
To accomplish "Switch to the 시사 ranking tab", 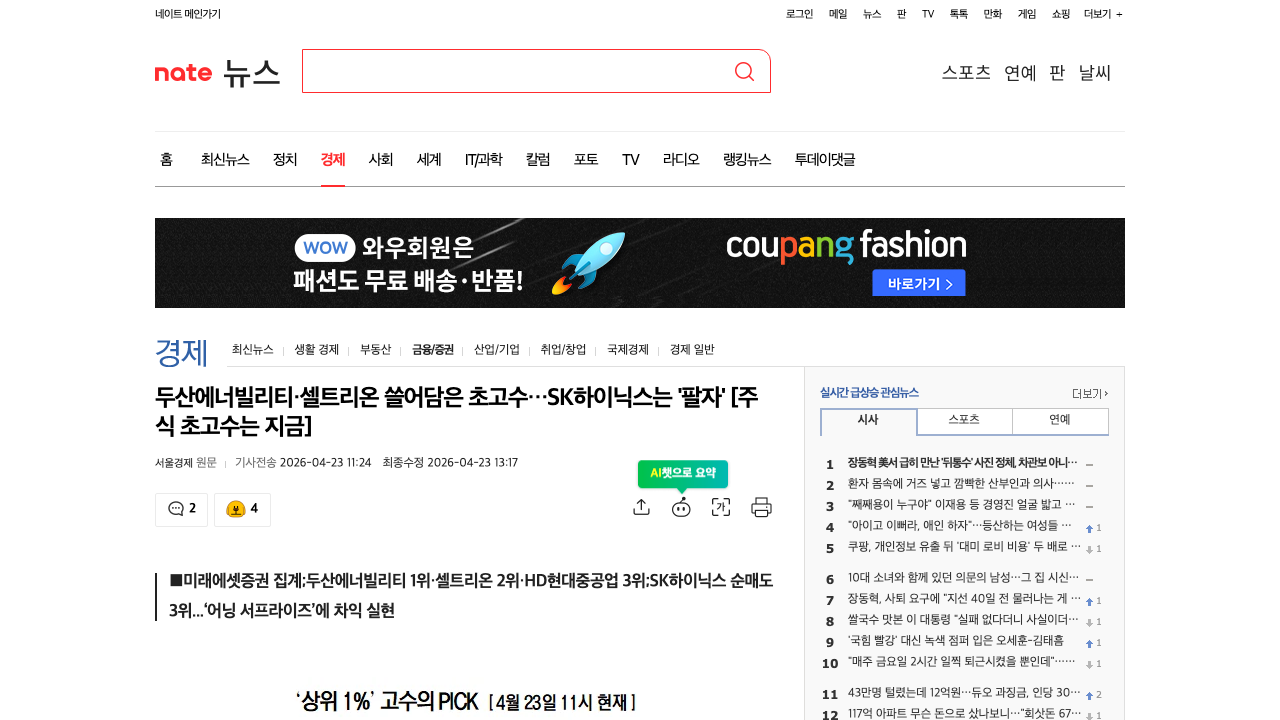I will coord(868,421).
